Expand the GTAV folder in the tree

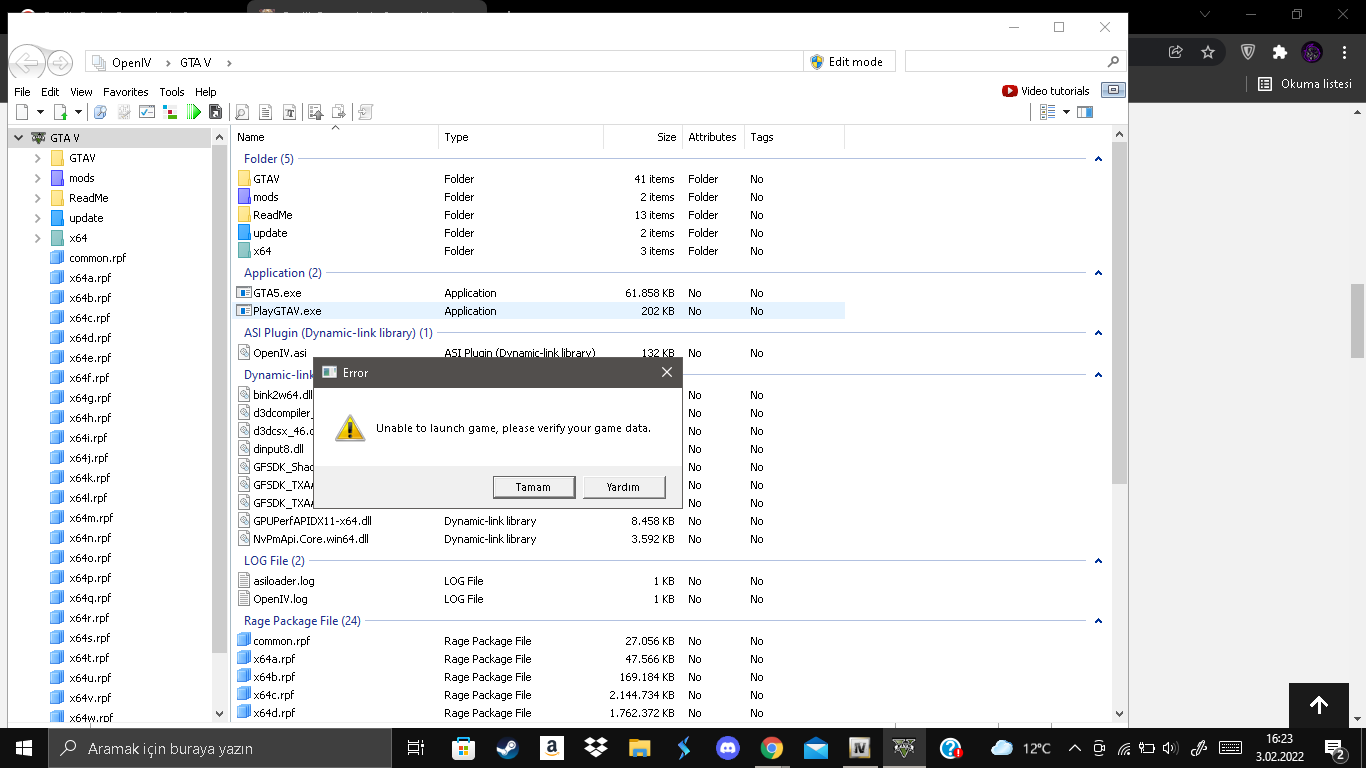point(37,158)
